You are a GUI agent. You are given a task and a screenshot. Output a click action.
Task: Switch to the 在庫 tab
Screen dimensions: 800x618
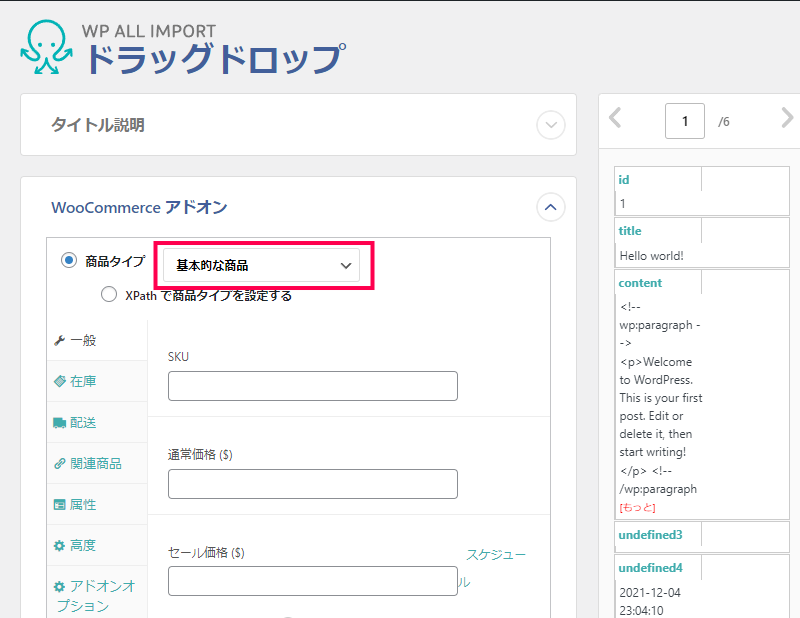click(97, 381)
